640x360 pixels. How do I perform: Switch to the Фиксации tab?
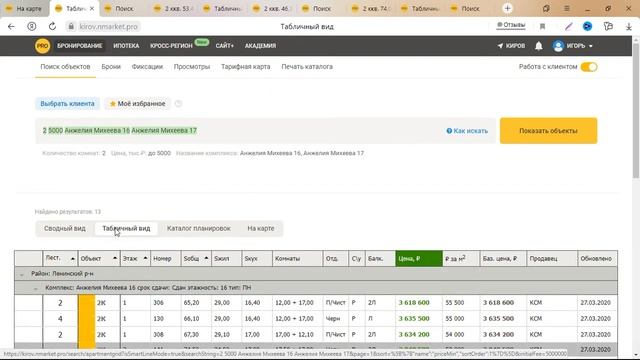(x=147, y=67)
